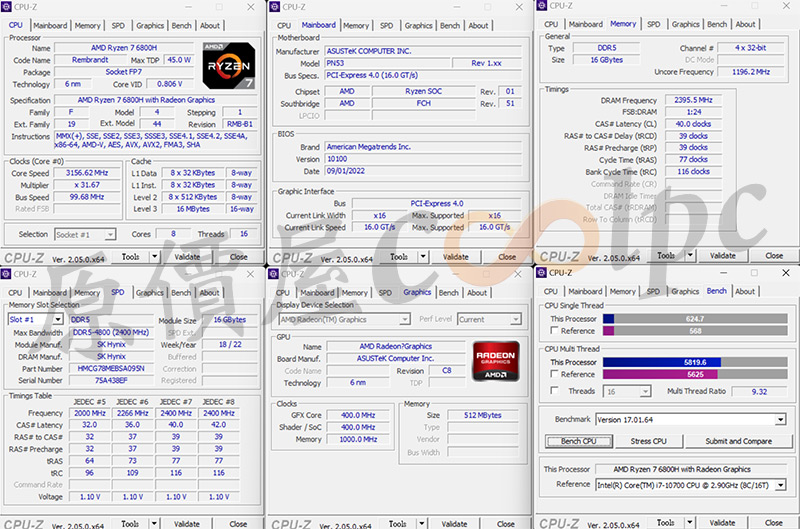The height and width of the screenshot is (529, 800).
Task: Open the Perf Level Current dropdown
Action: pyautogui.click(x=516, y=319)
